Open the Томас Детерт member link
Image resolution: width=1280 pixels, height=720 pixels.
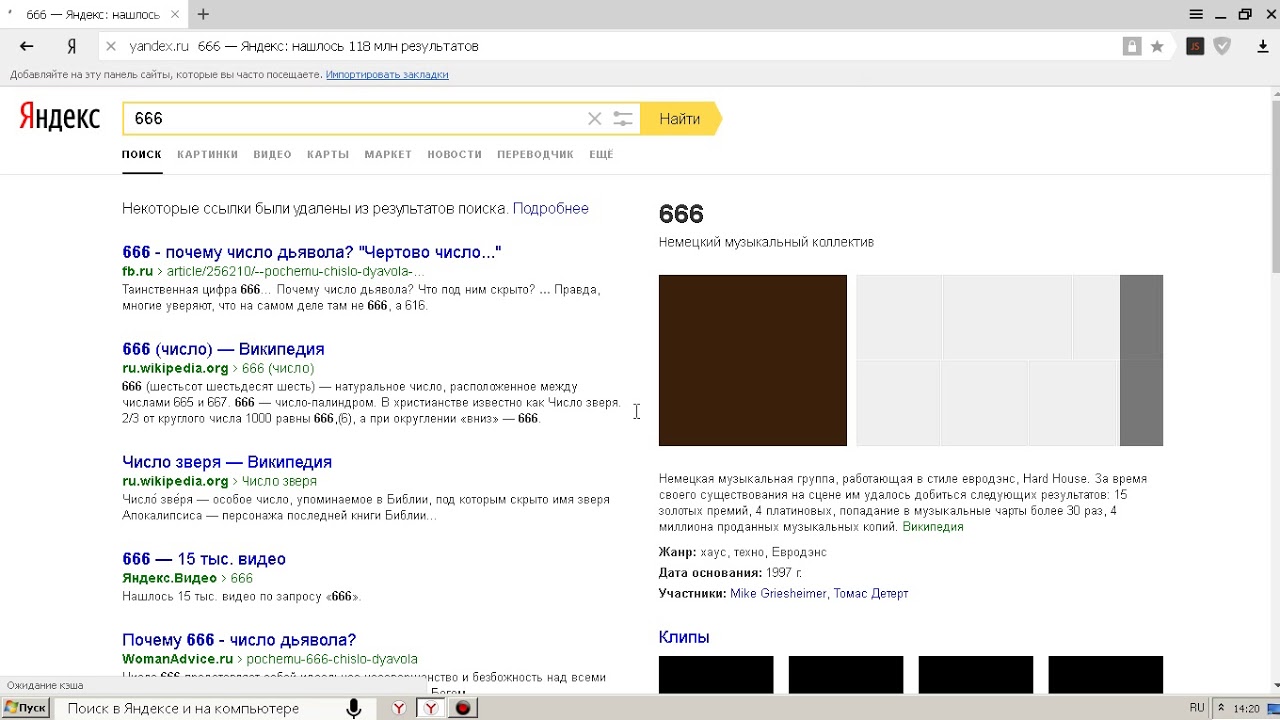[x=871, y=593]
